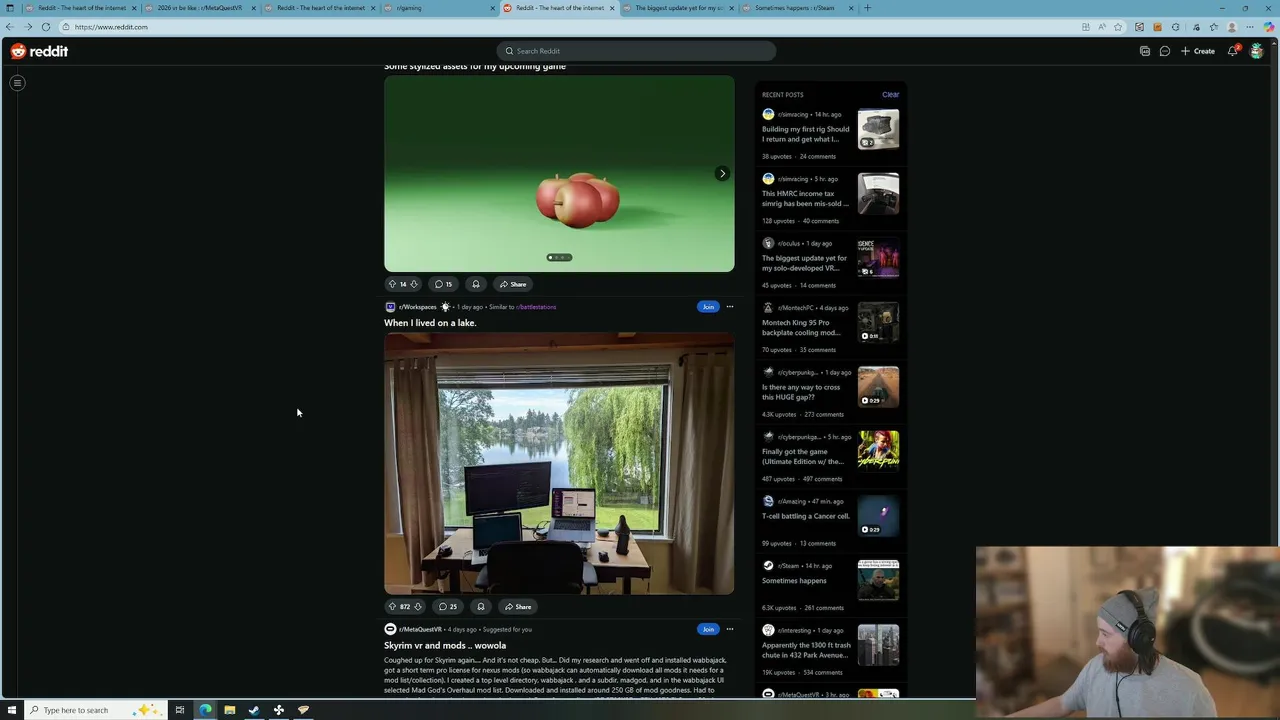
Task: Click the Reddit logo home link
Action: (x=40, y=51)
